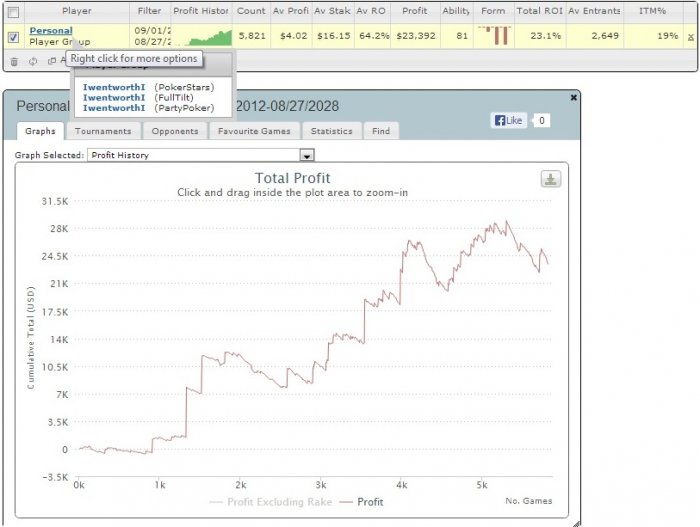
Task: Click the copy icon in the table footer
Action: point(52,61)
